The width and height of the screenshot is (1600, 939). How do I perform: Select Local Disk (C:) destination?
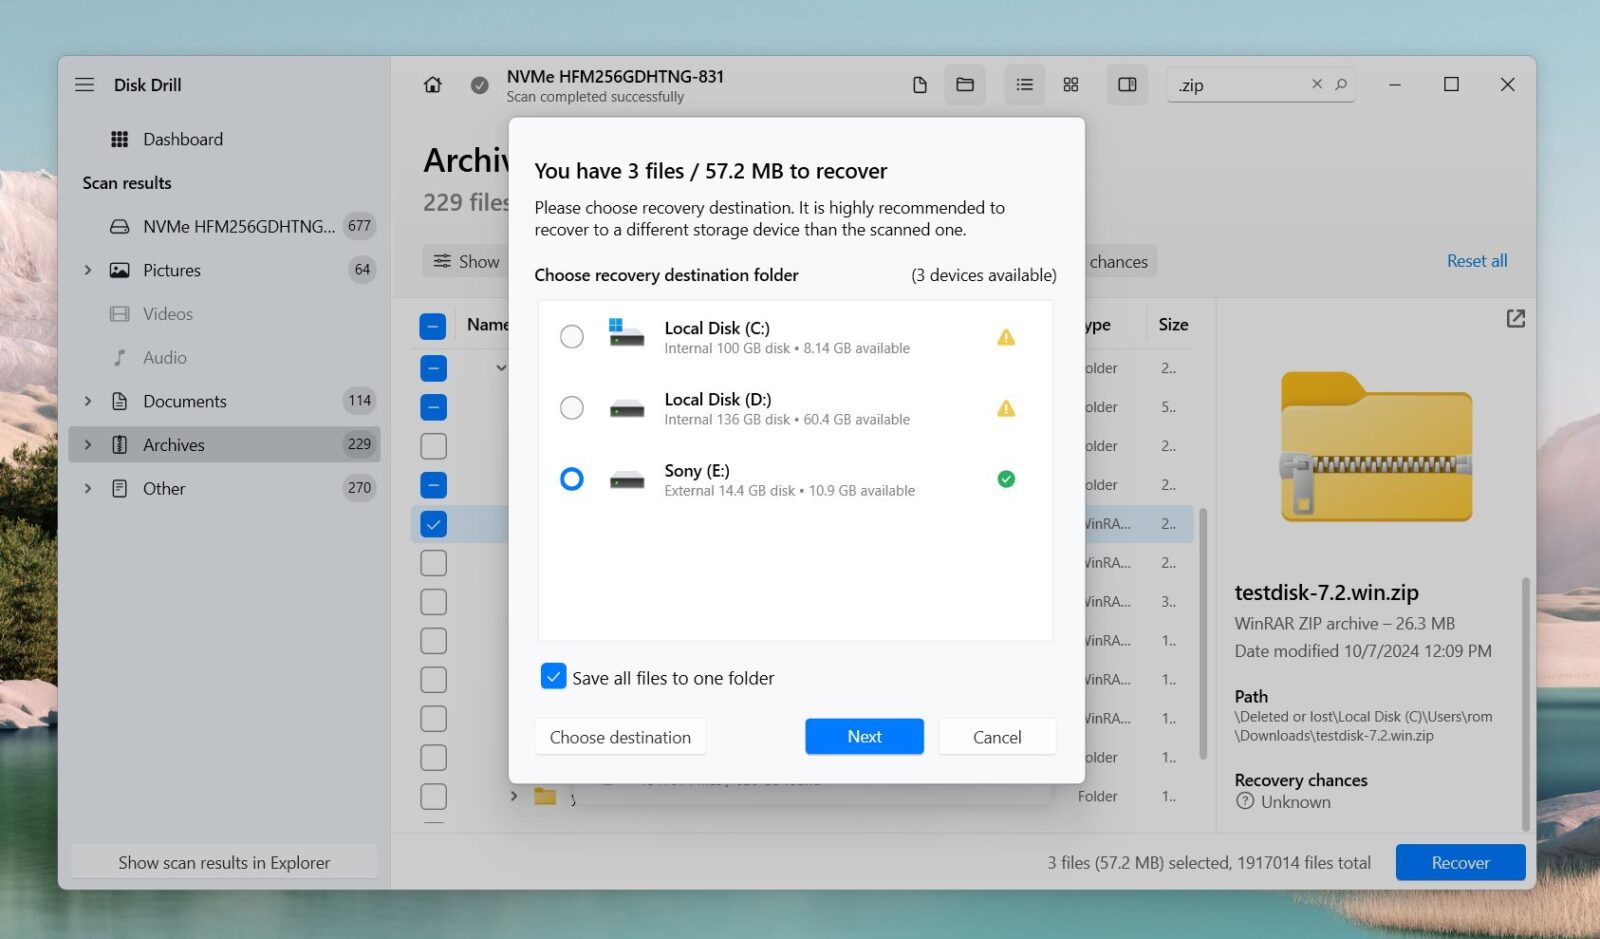coord(571,337)
